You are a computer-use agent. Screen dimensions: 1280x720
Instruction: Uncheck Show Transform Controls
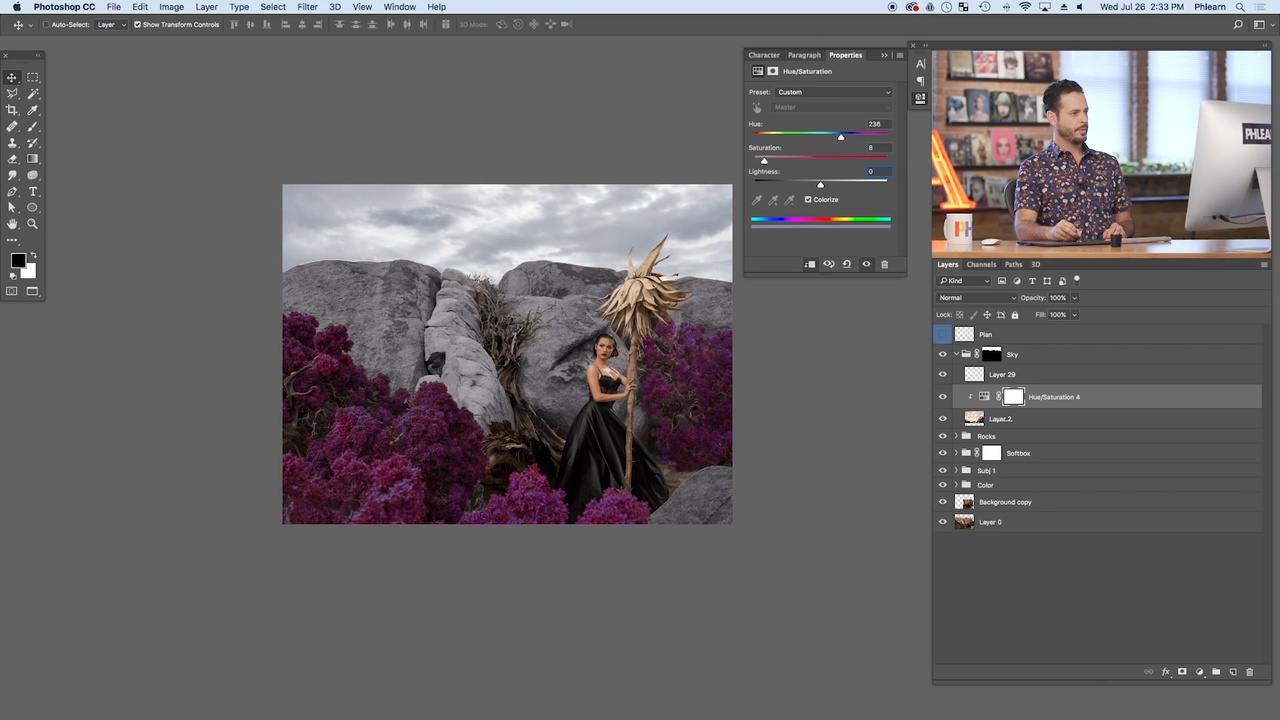coord(137,24)
